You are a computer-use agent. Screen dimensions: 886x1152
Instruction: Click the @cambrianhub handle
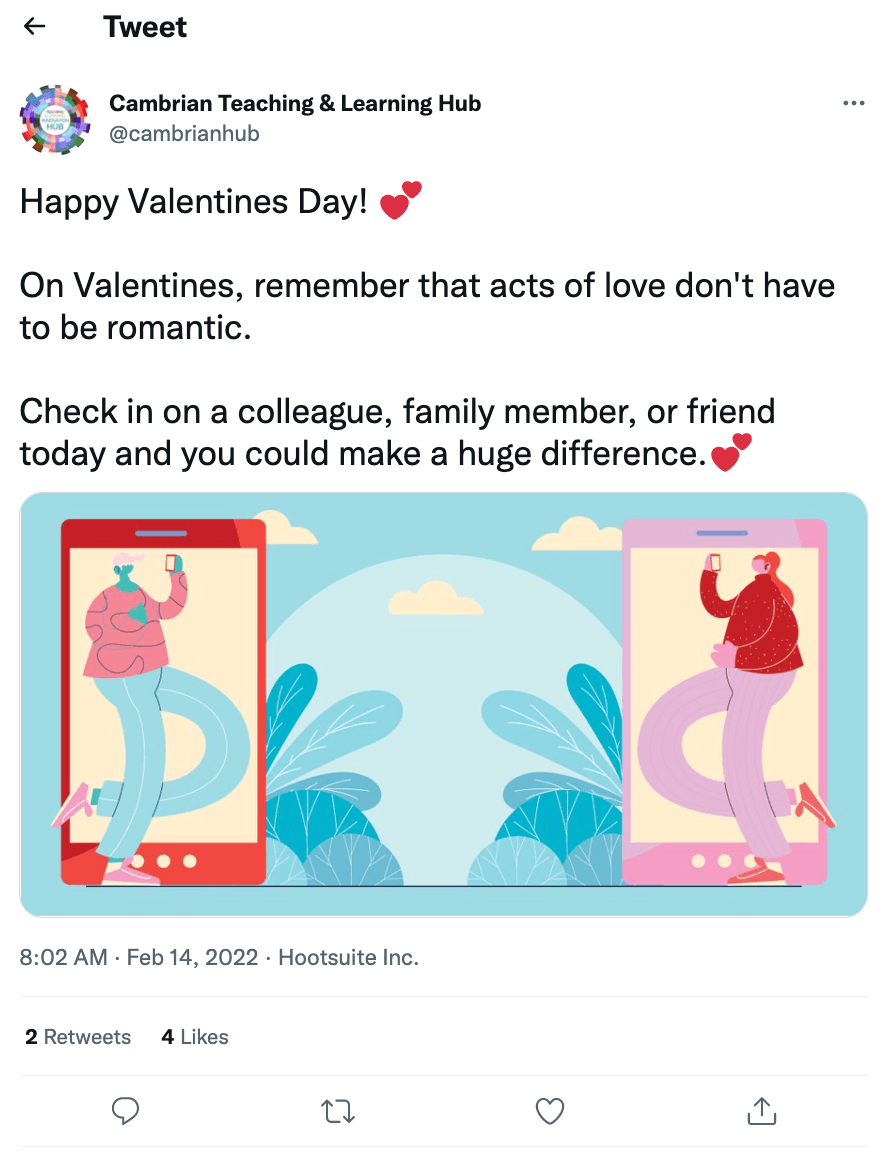(x=184, y=133)
